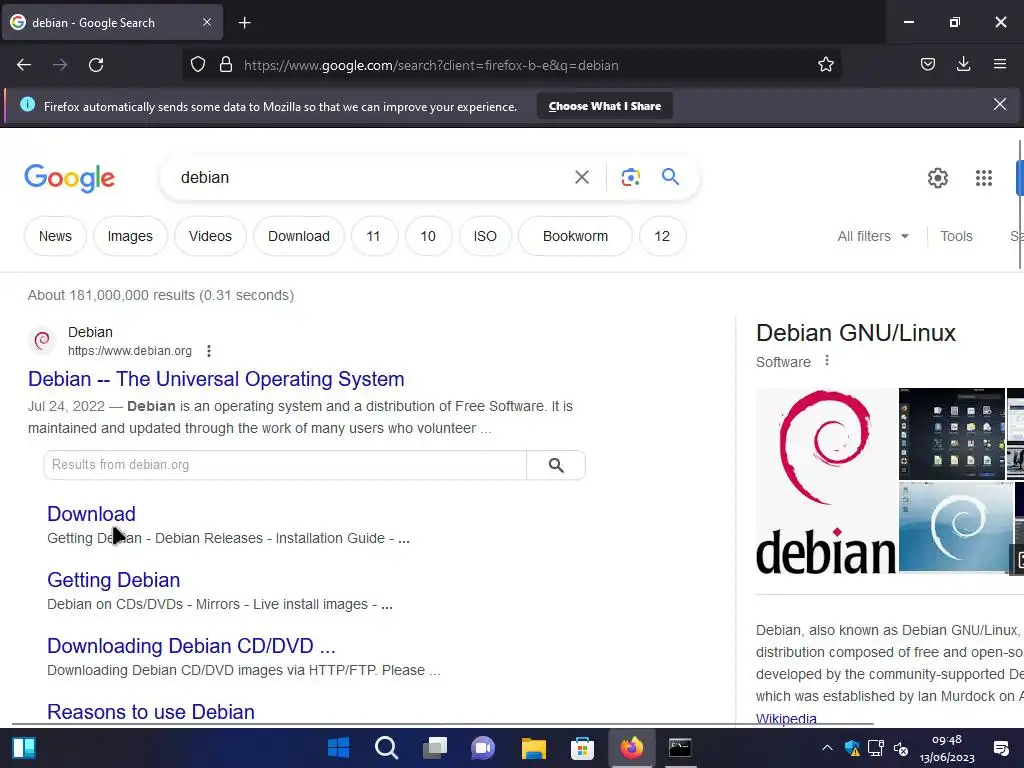Click the debian.org site search magnifier button

[x=556, y=465]
